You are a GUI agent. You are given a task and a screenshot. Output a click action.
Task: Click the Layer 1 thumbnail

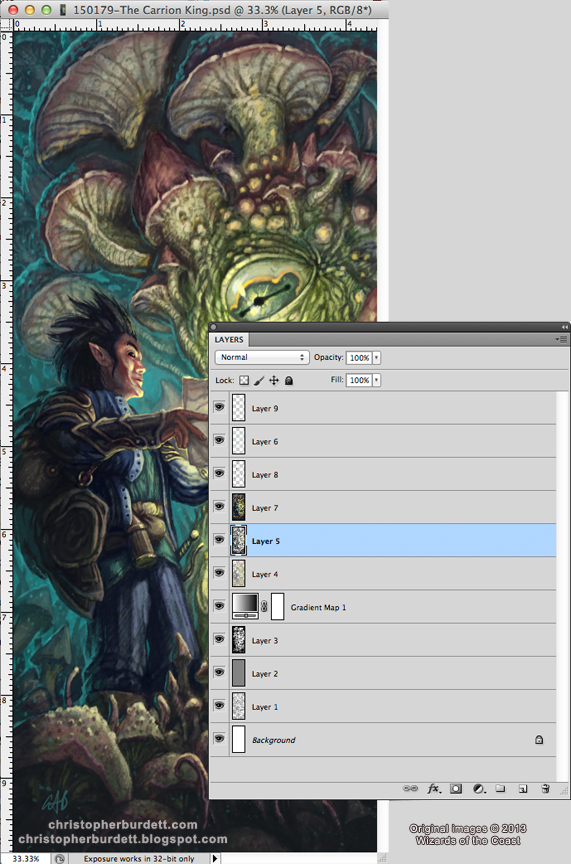[x=239, y=706]
